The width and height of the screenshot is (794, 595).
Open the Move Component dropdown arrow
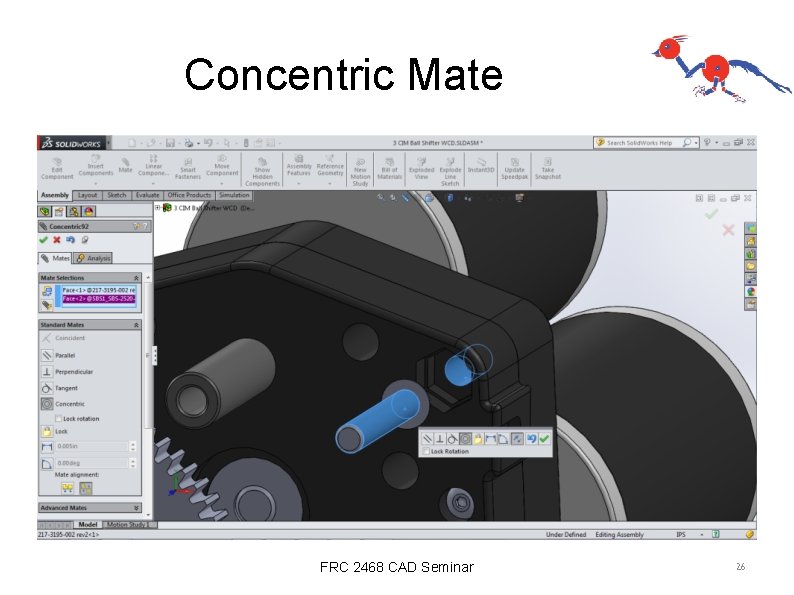(x=222, y=183)
